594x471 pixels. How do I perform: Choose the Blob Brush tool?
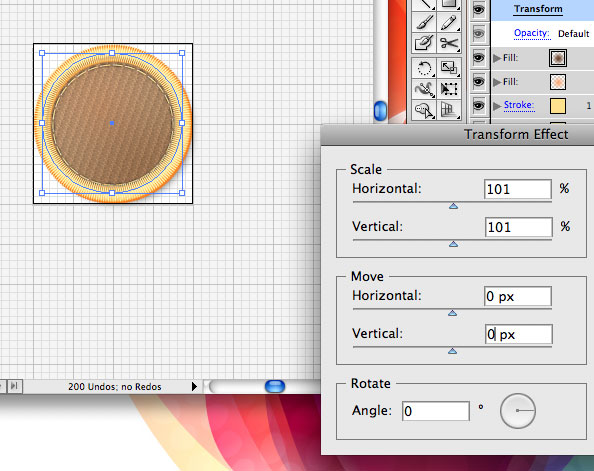pos(424,43)
